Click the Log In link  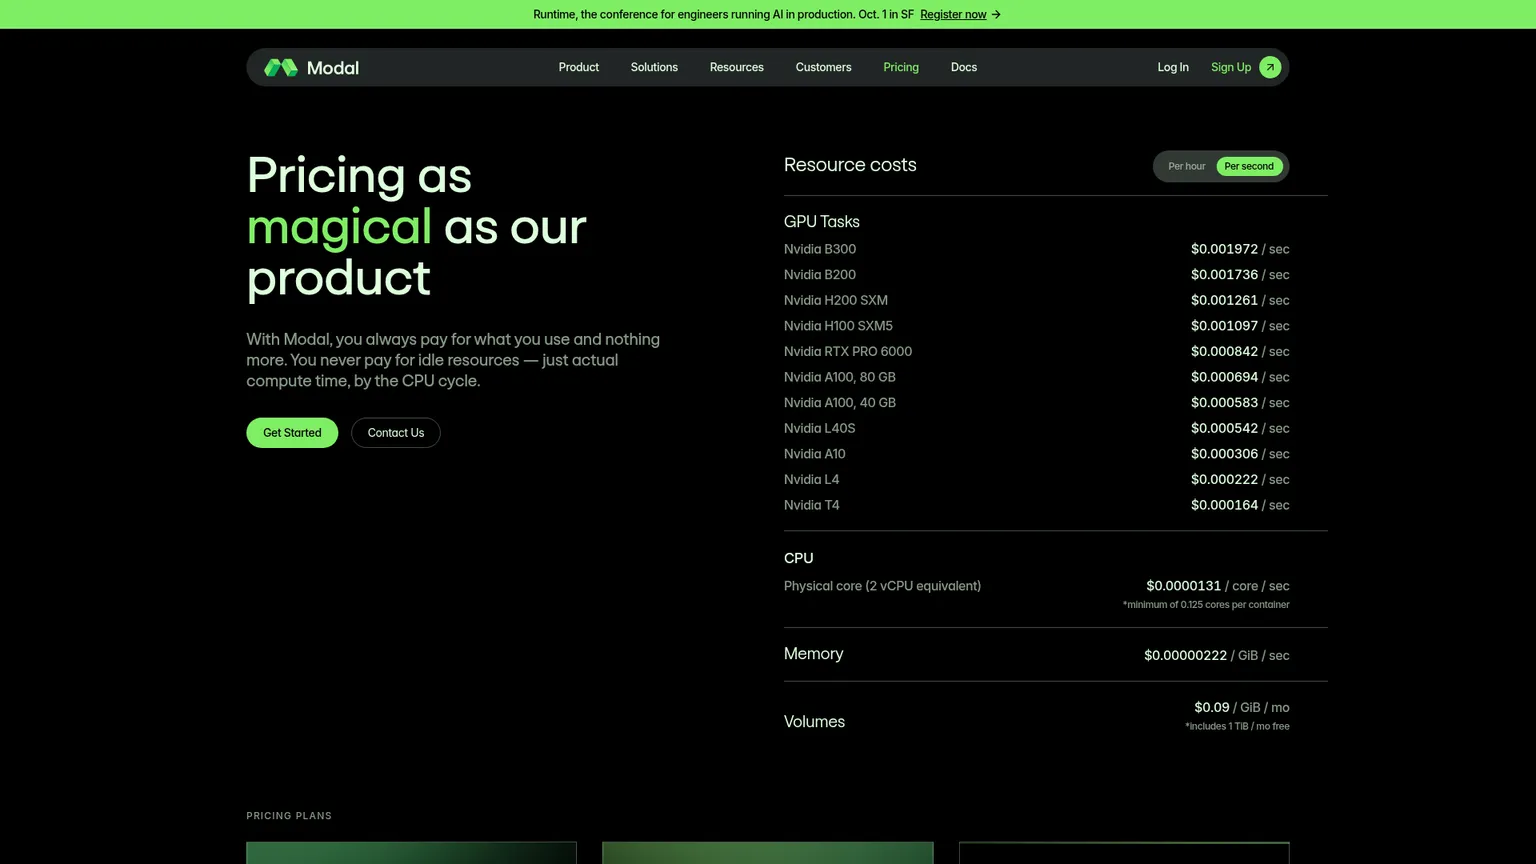tap(1173, 67)
